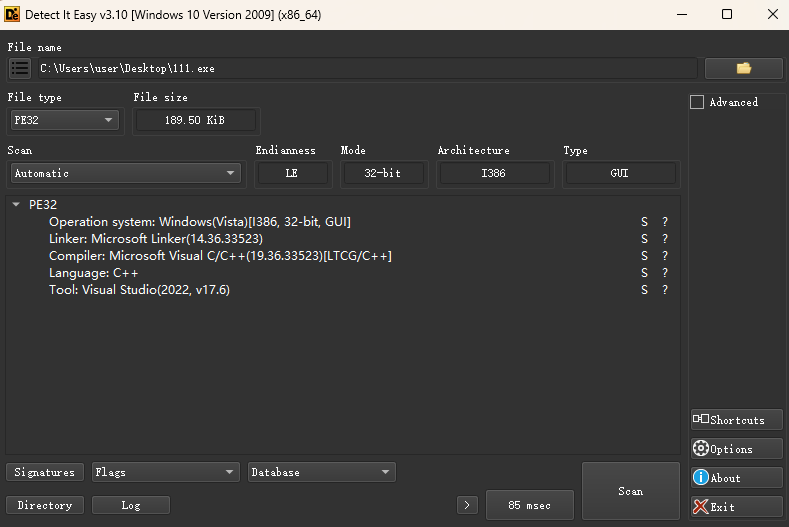Click the S mark on Language row
Viewport: 789px width, 527px height.
[x=644, y=273]
